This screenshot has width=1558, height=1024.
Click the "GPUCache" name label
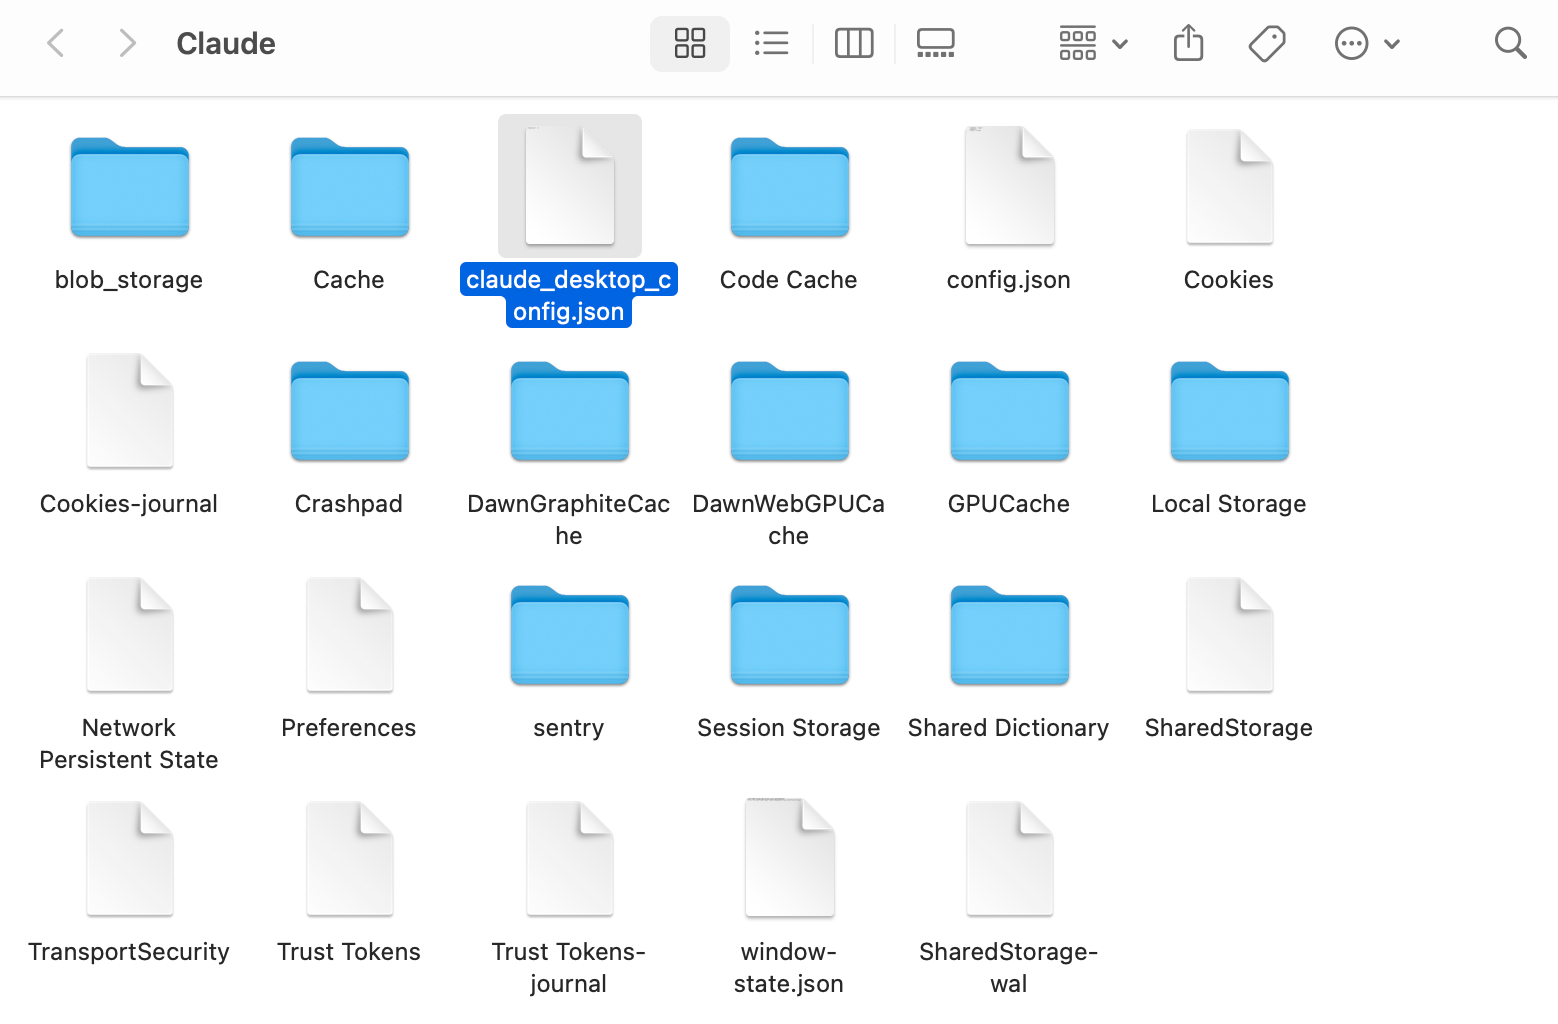(1009, 504)
